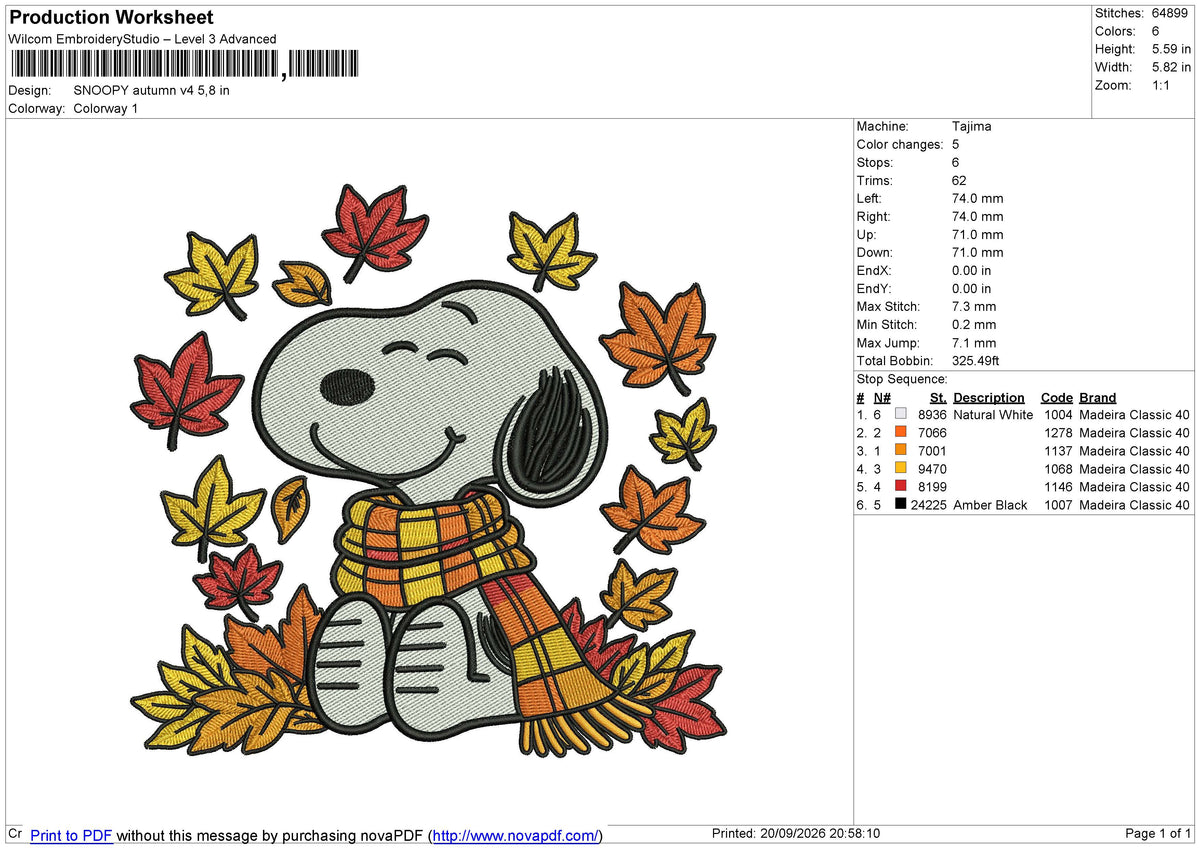Select the Max Jump value 7.1 mm

point(974,342)
